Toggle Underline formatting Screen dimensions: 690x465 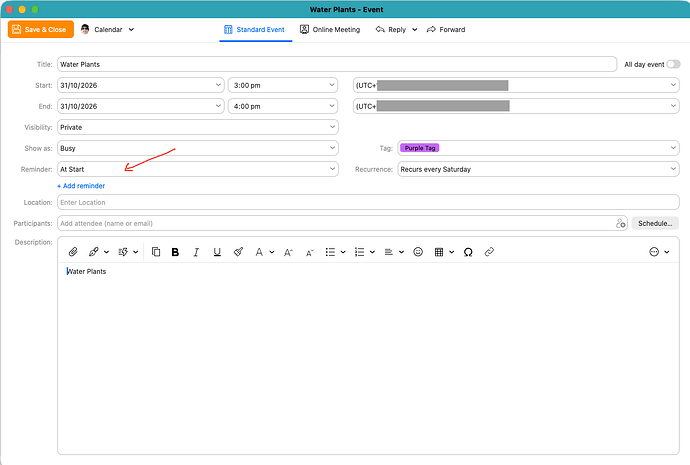(x=217, y=252)
